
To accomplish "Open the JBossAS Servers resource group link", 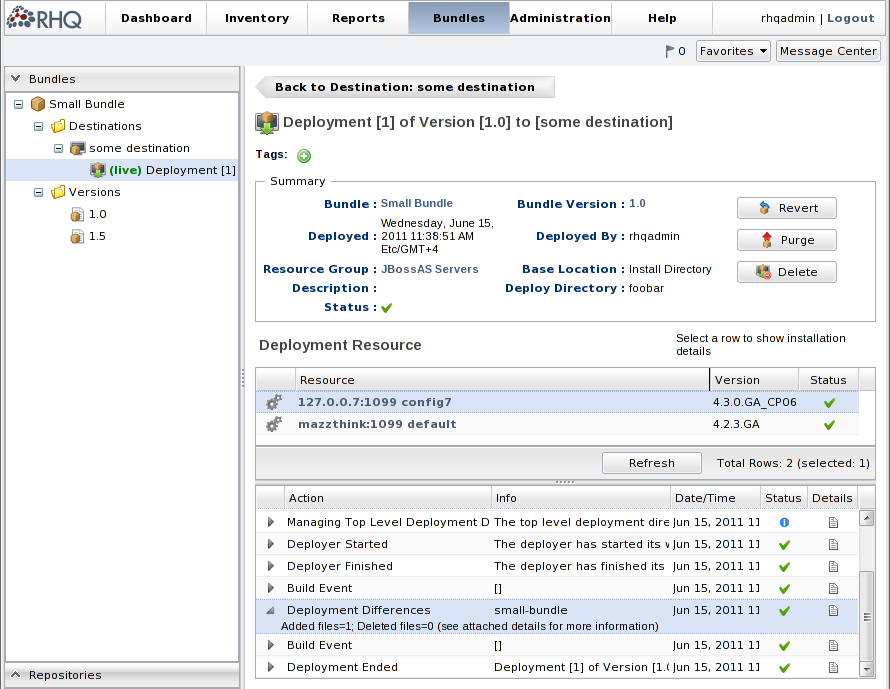I will point(430,269).
